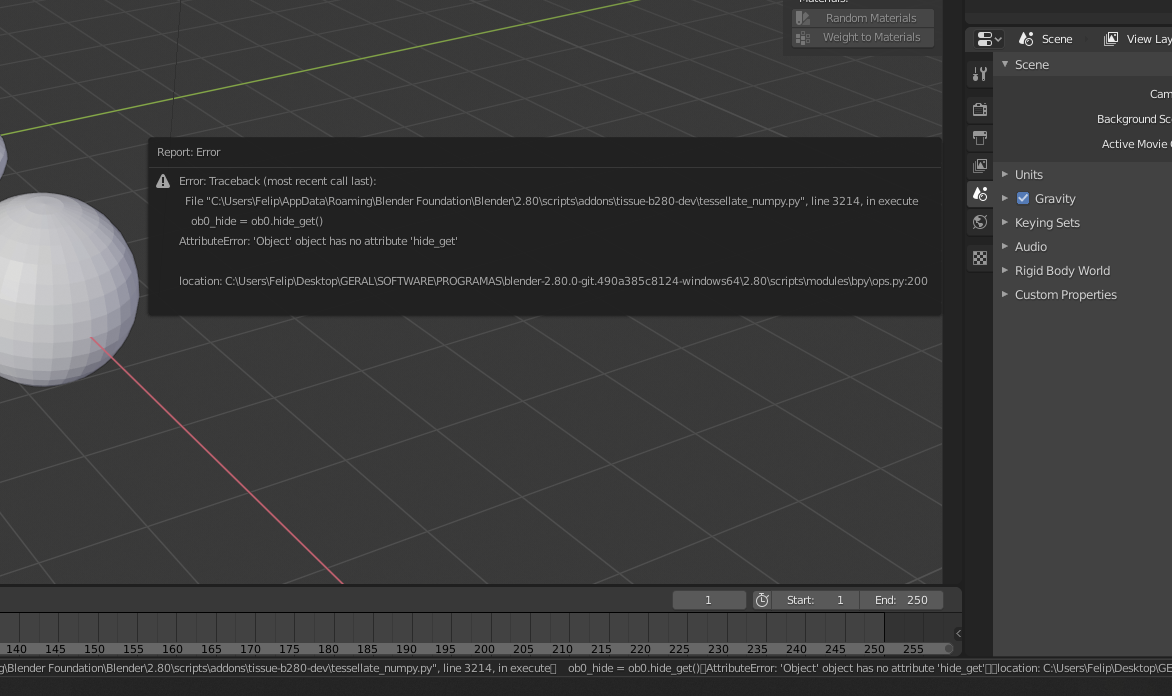Image resolution: width=1172 pixels, height=696 pixels.
Task: Open the Texture properties tab
Action: click(980, 258)
